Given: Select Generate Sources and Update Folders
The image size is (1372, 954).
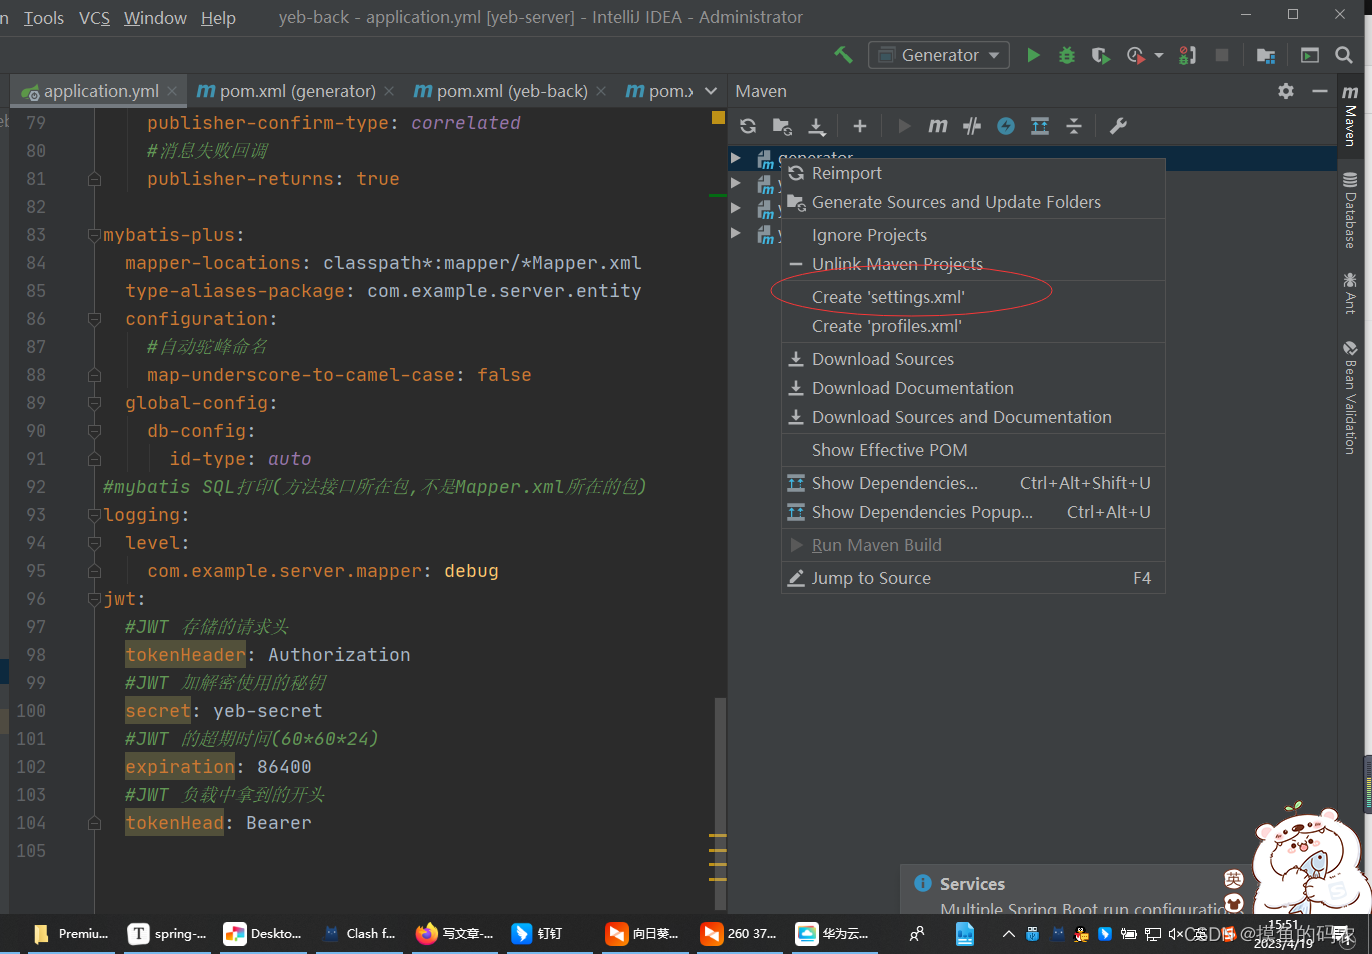Looking at the screenshot, I should click(973, 202).
